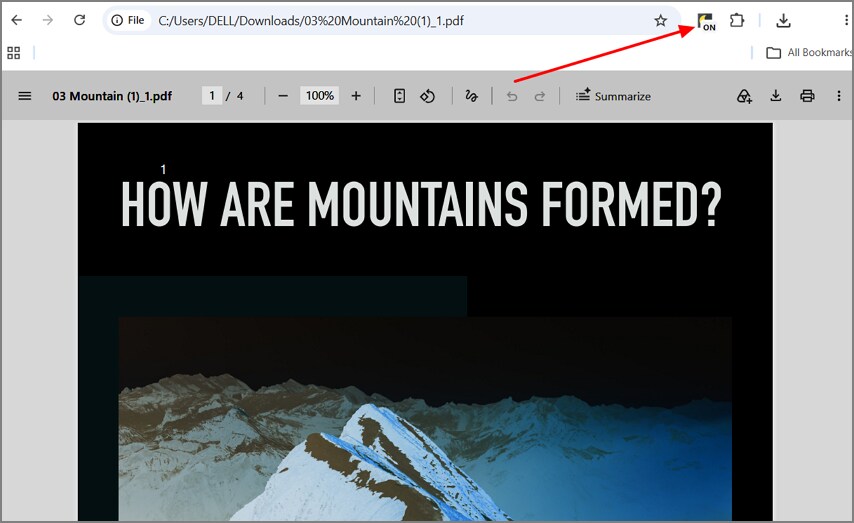This screenshot has height=523, width=854.
Task: Toggle the dark mode extension showing ON
Action: pyautogui.click(x=706, y=22)
